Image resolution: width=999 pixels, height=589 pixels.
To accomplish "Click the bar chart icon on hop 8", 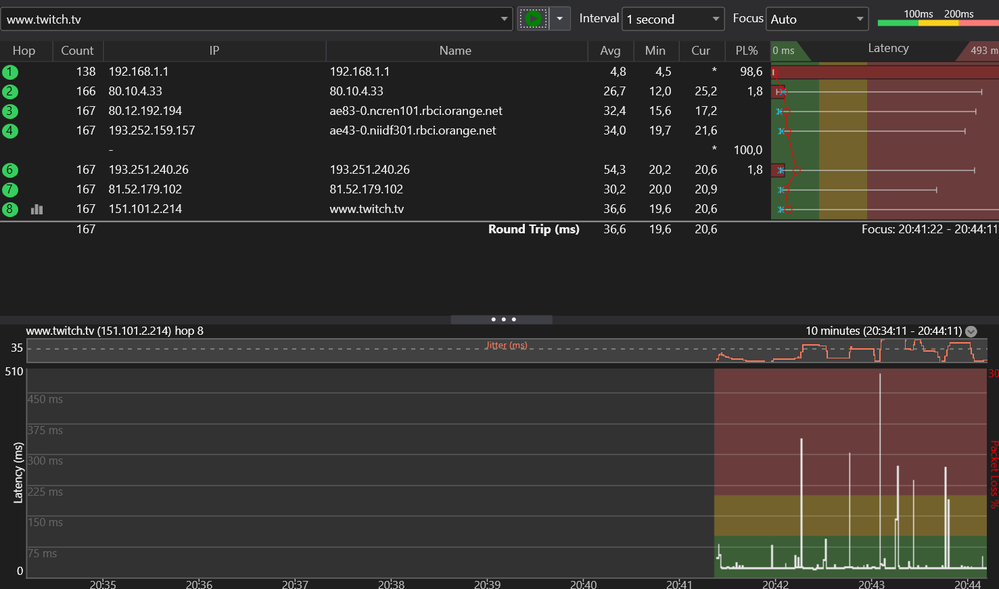I will [37, 209].
